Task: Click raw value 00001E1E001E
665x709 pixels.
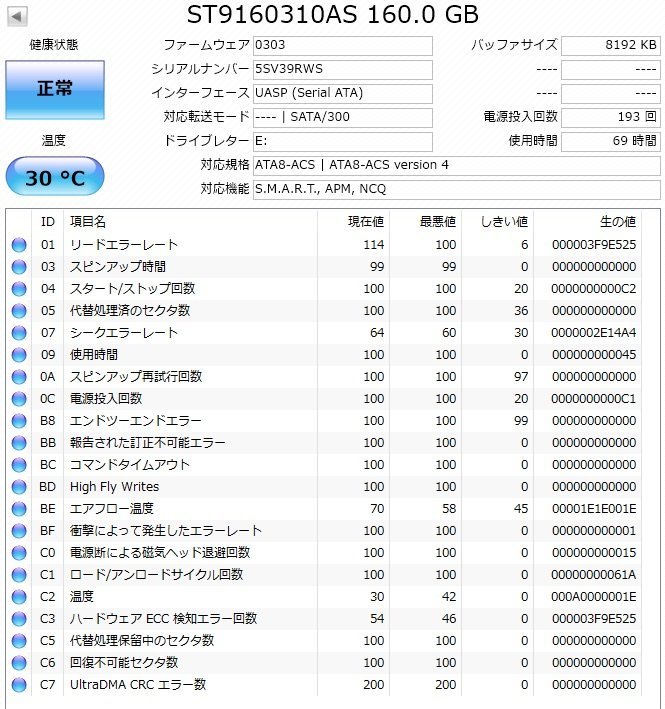Action: [594, 509]
